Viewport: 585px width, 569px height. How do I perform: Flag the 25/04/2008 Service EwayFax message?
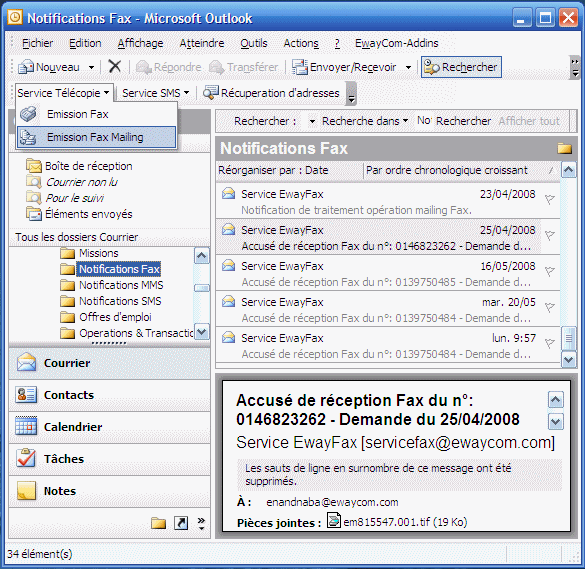[x=549, y=235]
